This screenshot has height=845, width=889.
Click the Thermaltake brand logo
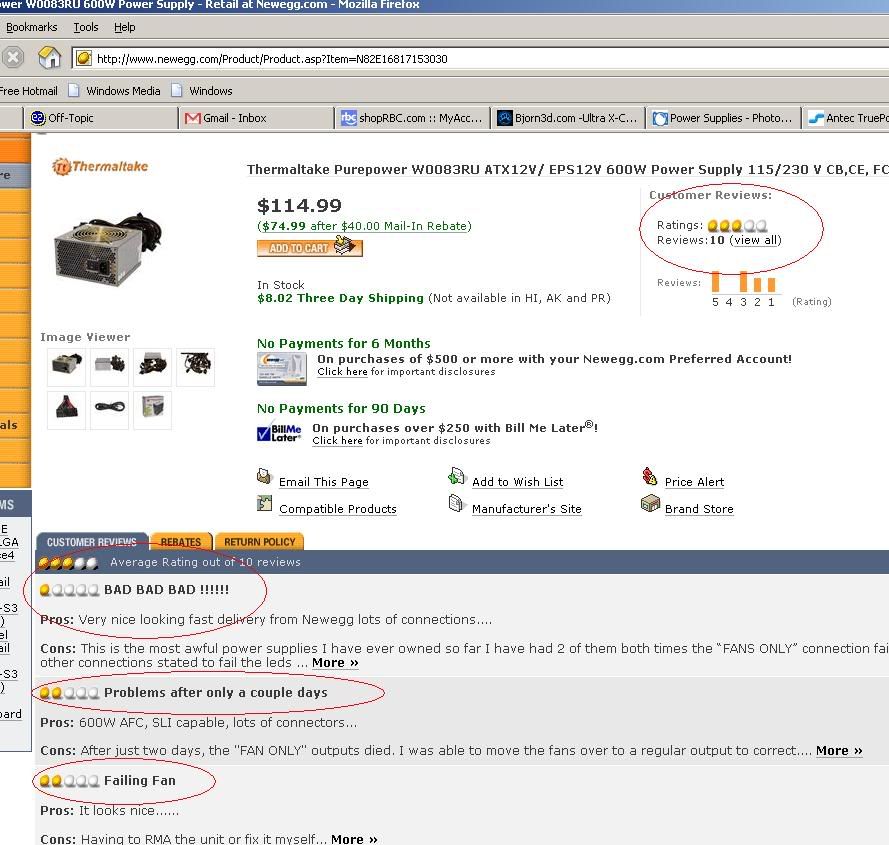(x=100, y=166)
